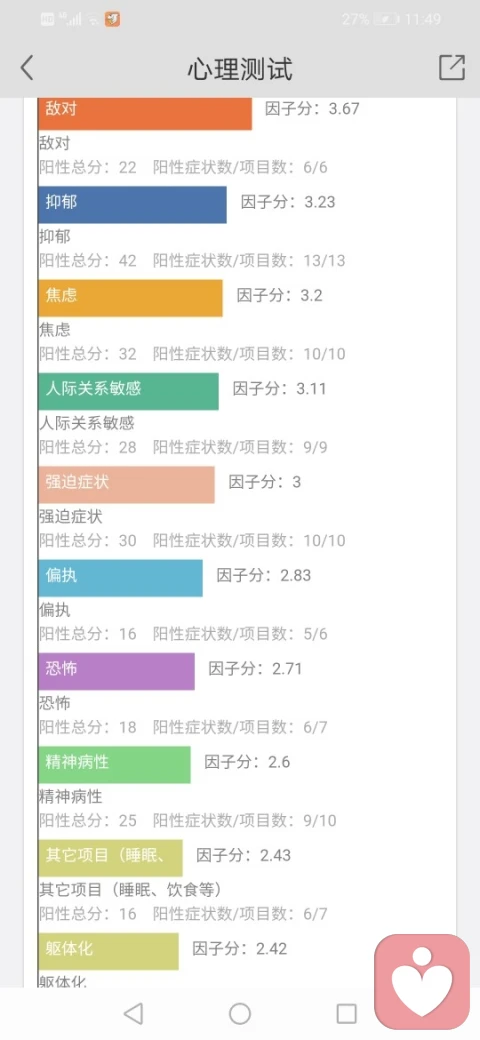Tap Android home circle button
This screenshot has width=480, height=1040.
pyautogui.click(x=240, y=1013)
